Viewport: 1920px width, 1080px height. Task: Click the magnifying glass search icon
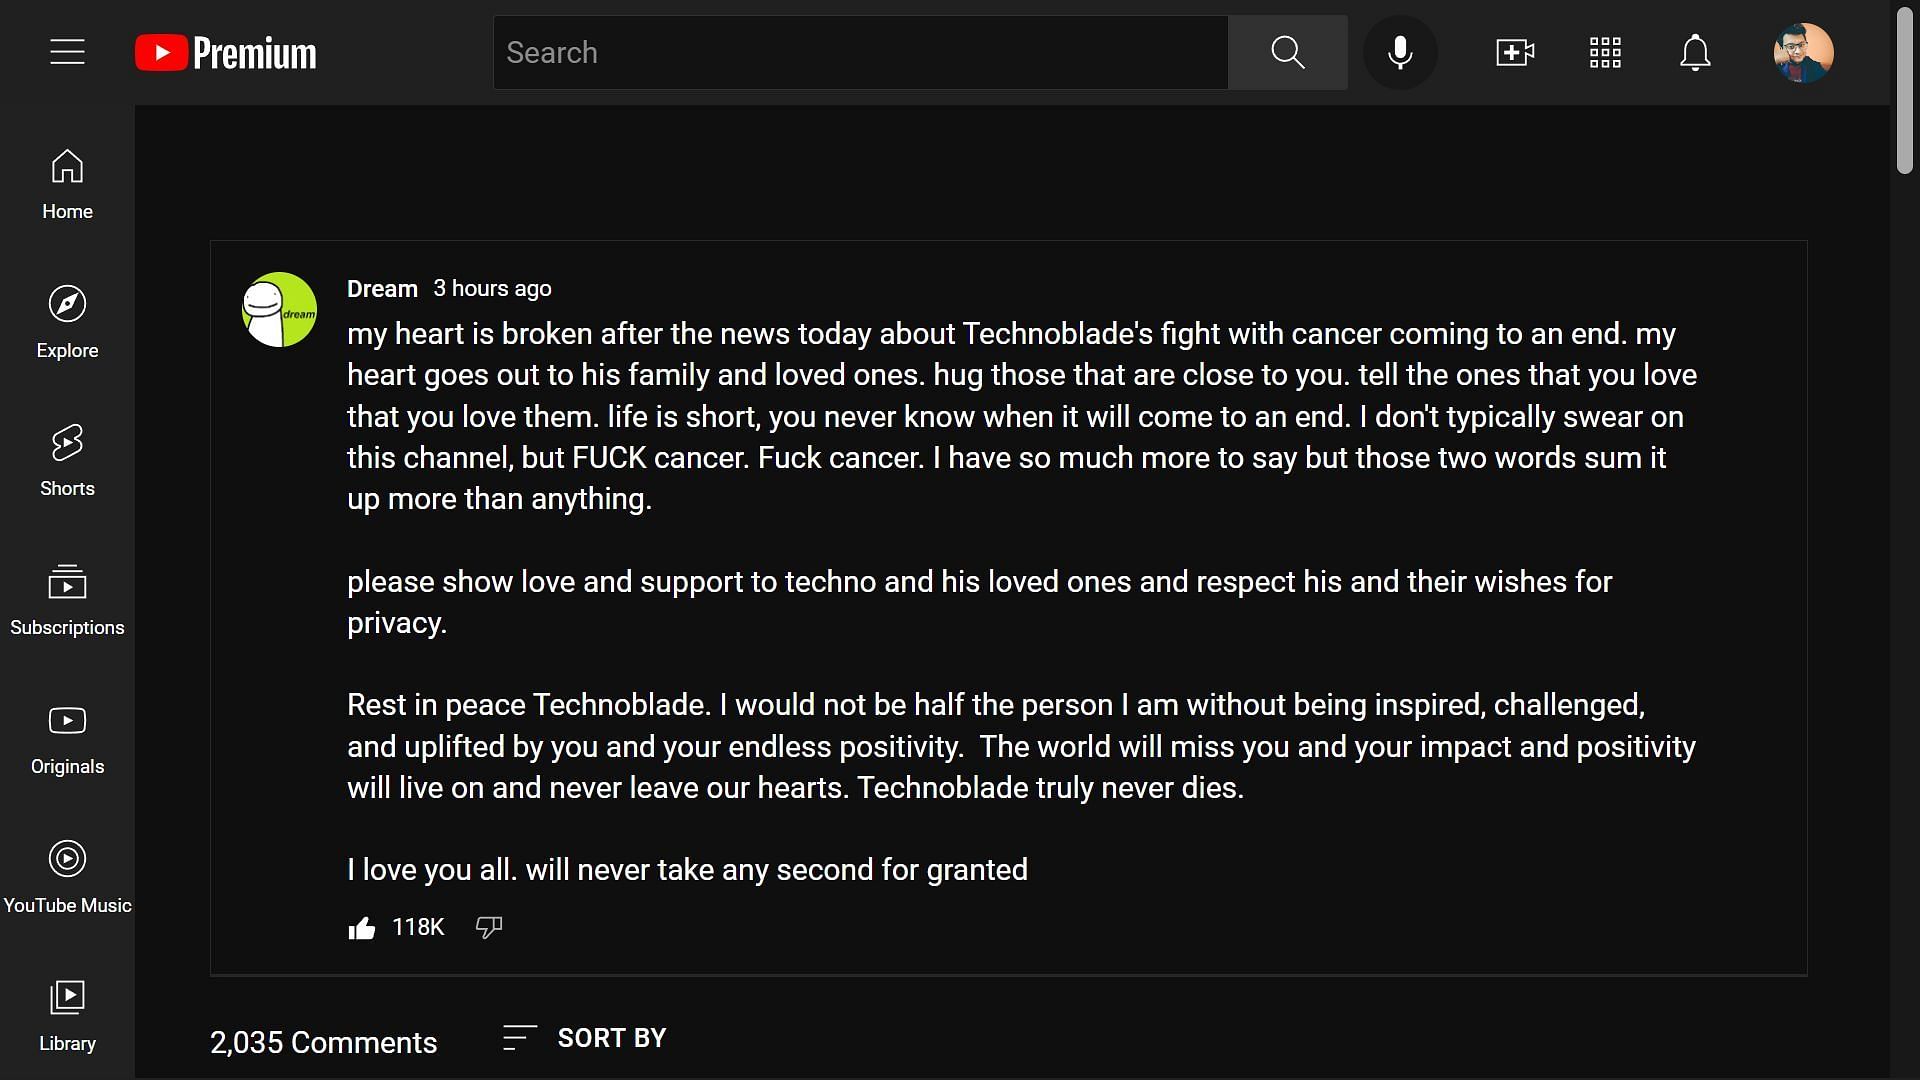pyautogui.click(x=1287, y=53)
